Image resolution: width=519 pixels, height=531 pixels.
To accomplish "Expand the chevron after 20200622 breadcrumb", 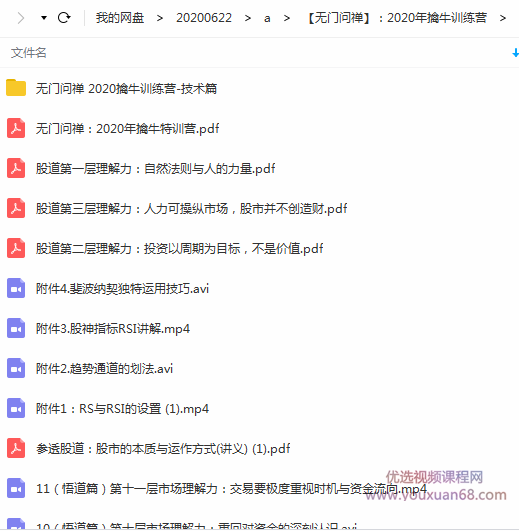I will coord(248,18).
